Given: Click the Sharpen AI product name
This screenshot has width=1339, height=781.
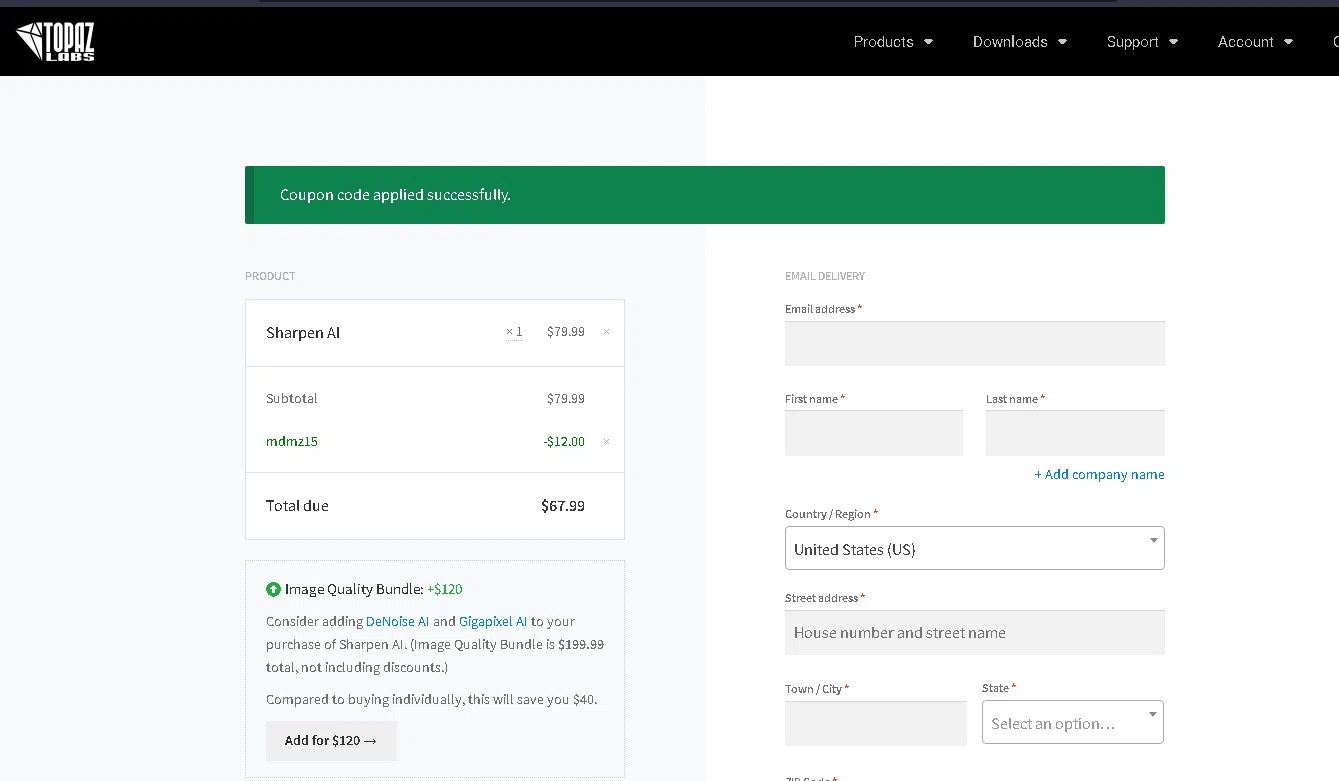Looking at the screenshot, I should click(303, 333).
